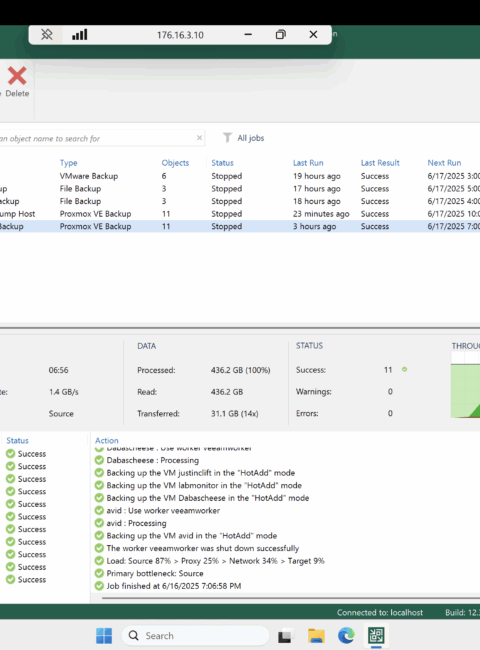Click the Status column header in object list

(17, 441)
